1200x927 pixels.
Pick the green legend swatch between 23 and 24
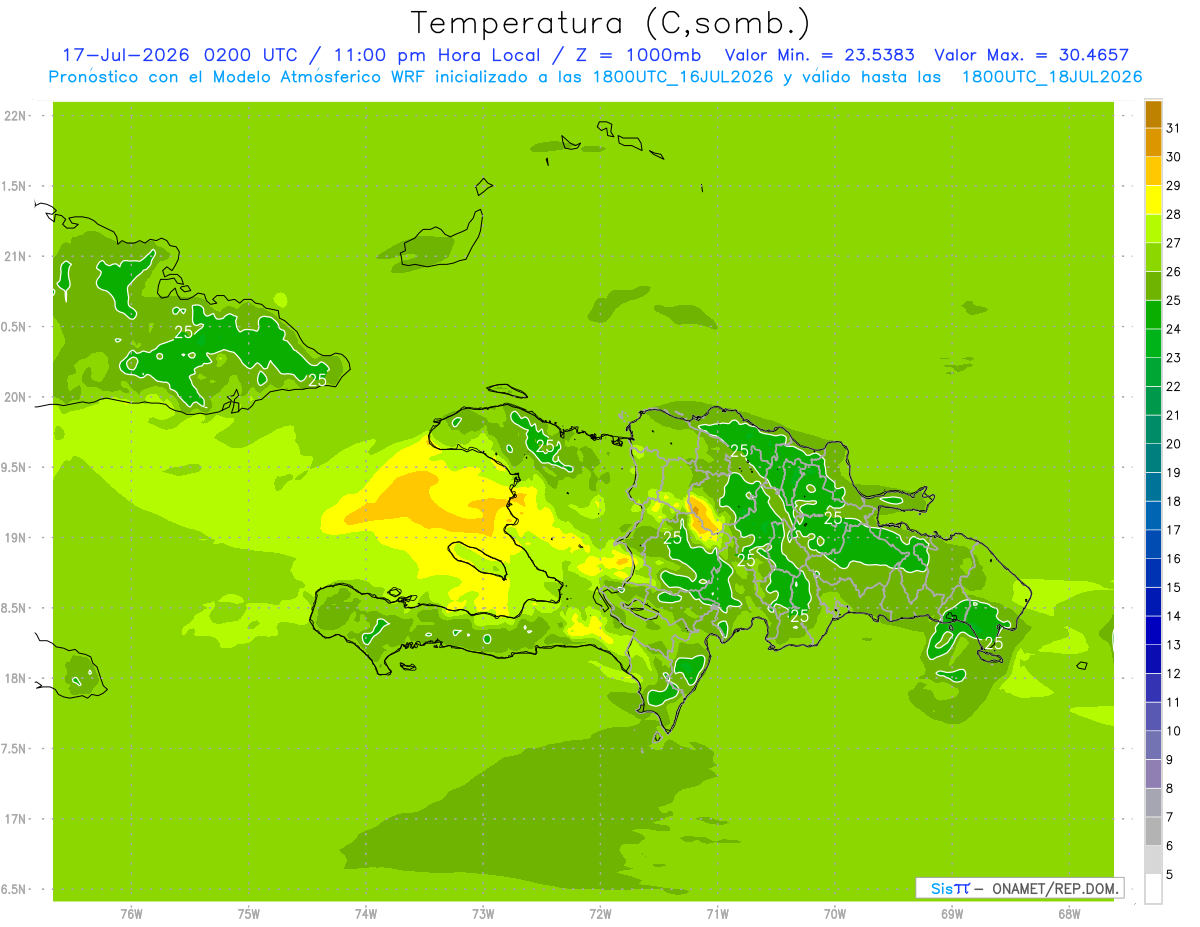(1153, 343)
